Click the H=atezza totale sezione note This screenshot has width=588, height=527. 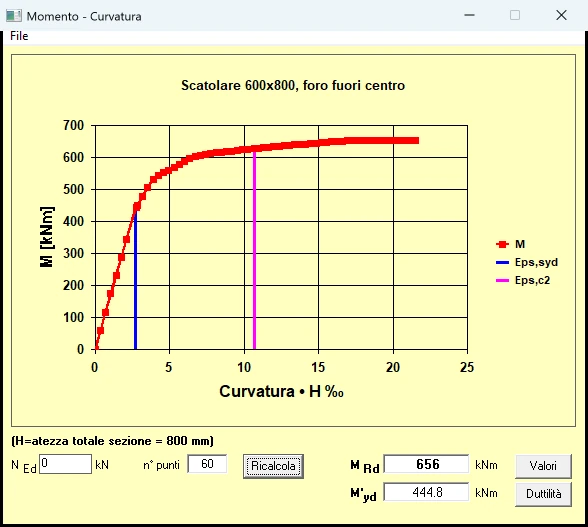(x=112, y=441)
